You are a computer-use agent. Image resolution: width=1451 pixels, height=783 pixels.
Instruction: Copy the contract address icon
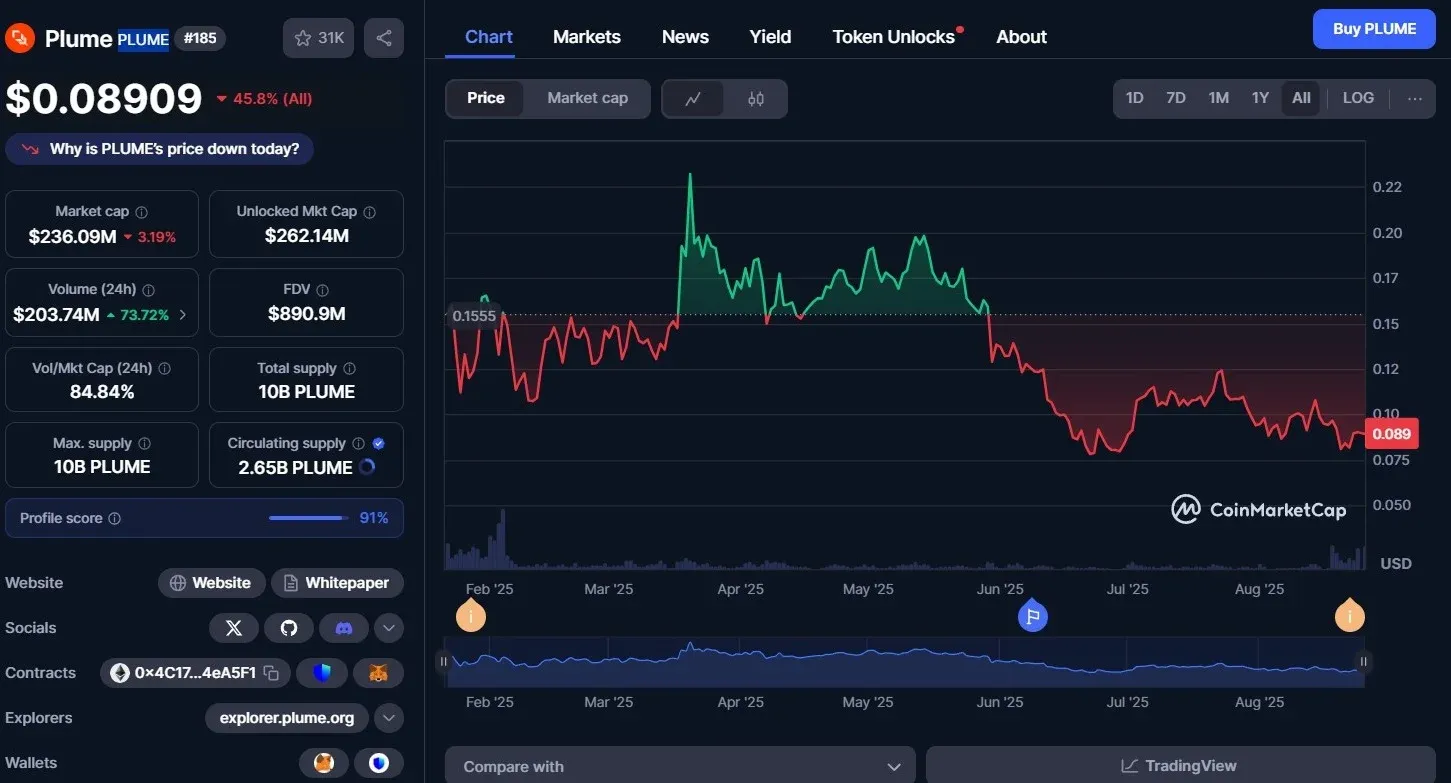(271, 673)
